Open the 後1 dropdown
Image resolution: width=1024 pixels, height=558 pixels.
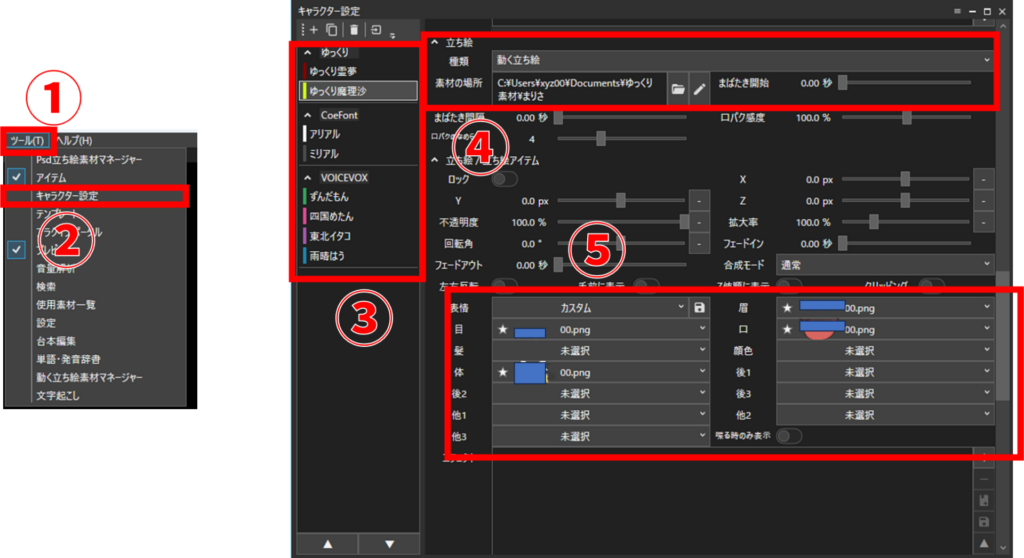tap(885, 372)
